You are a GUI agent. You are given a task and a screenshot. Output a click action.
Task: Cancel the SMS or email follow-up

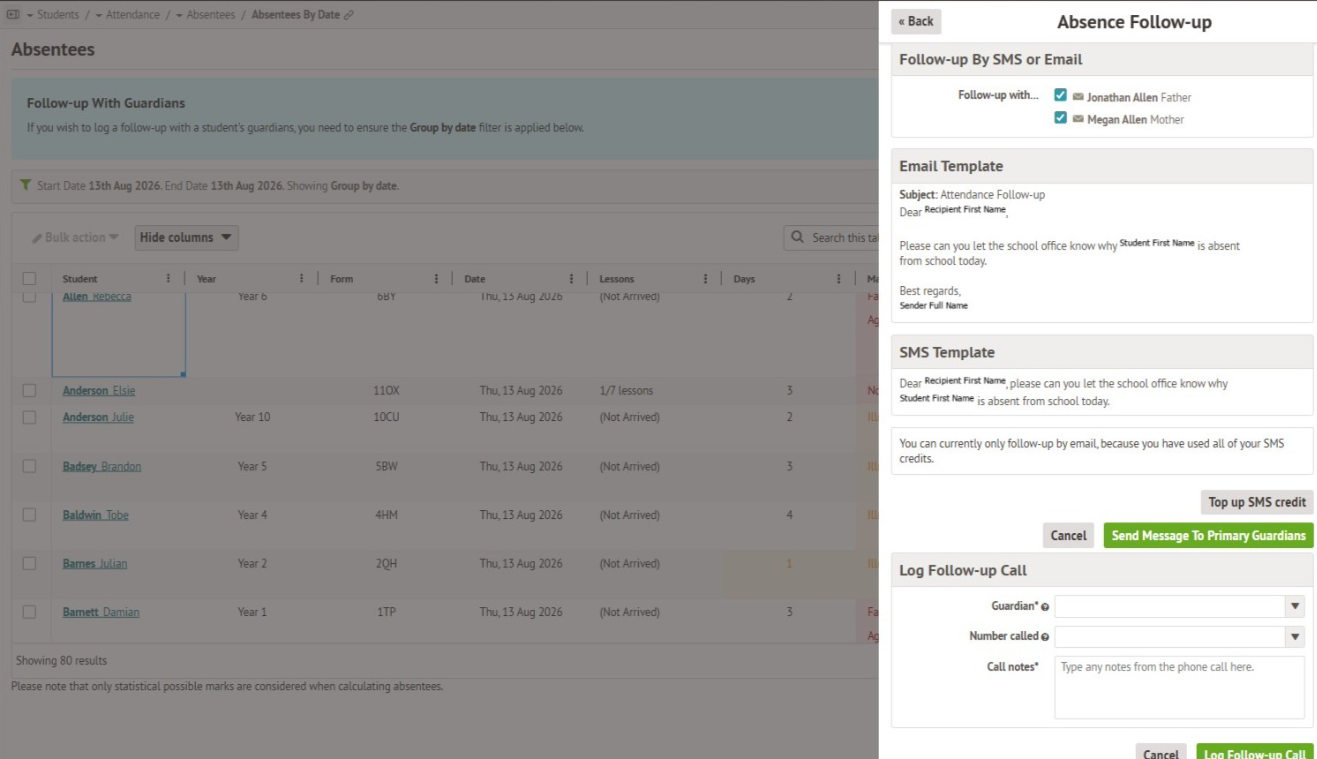click(x=1068, y=535)
